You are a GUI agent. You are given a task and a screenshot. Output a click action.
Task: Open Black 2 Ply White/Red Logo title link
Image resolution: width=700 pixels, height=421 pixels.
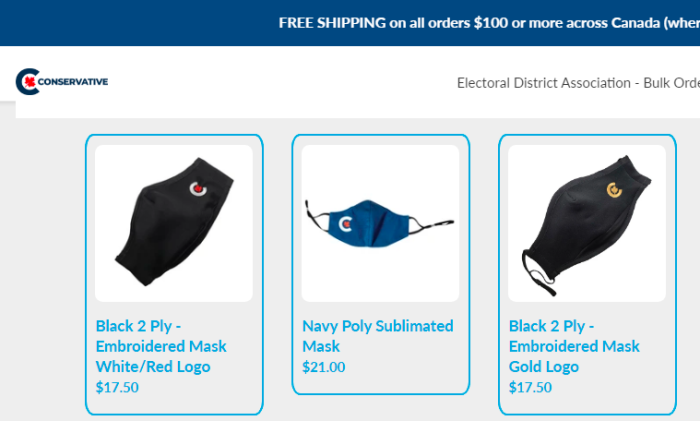pyautogui.click(x=161, y=346)
